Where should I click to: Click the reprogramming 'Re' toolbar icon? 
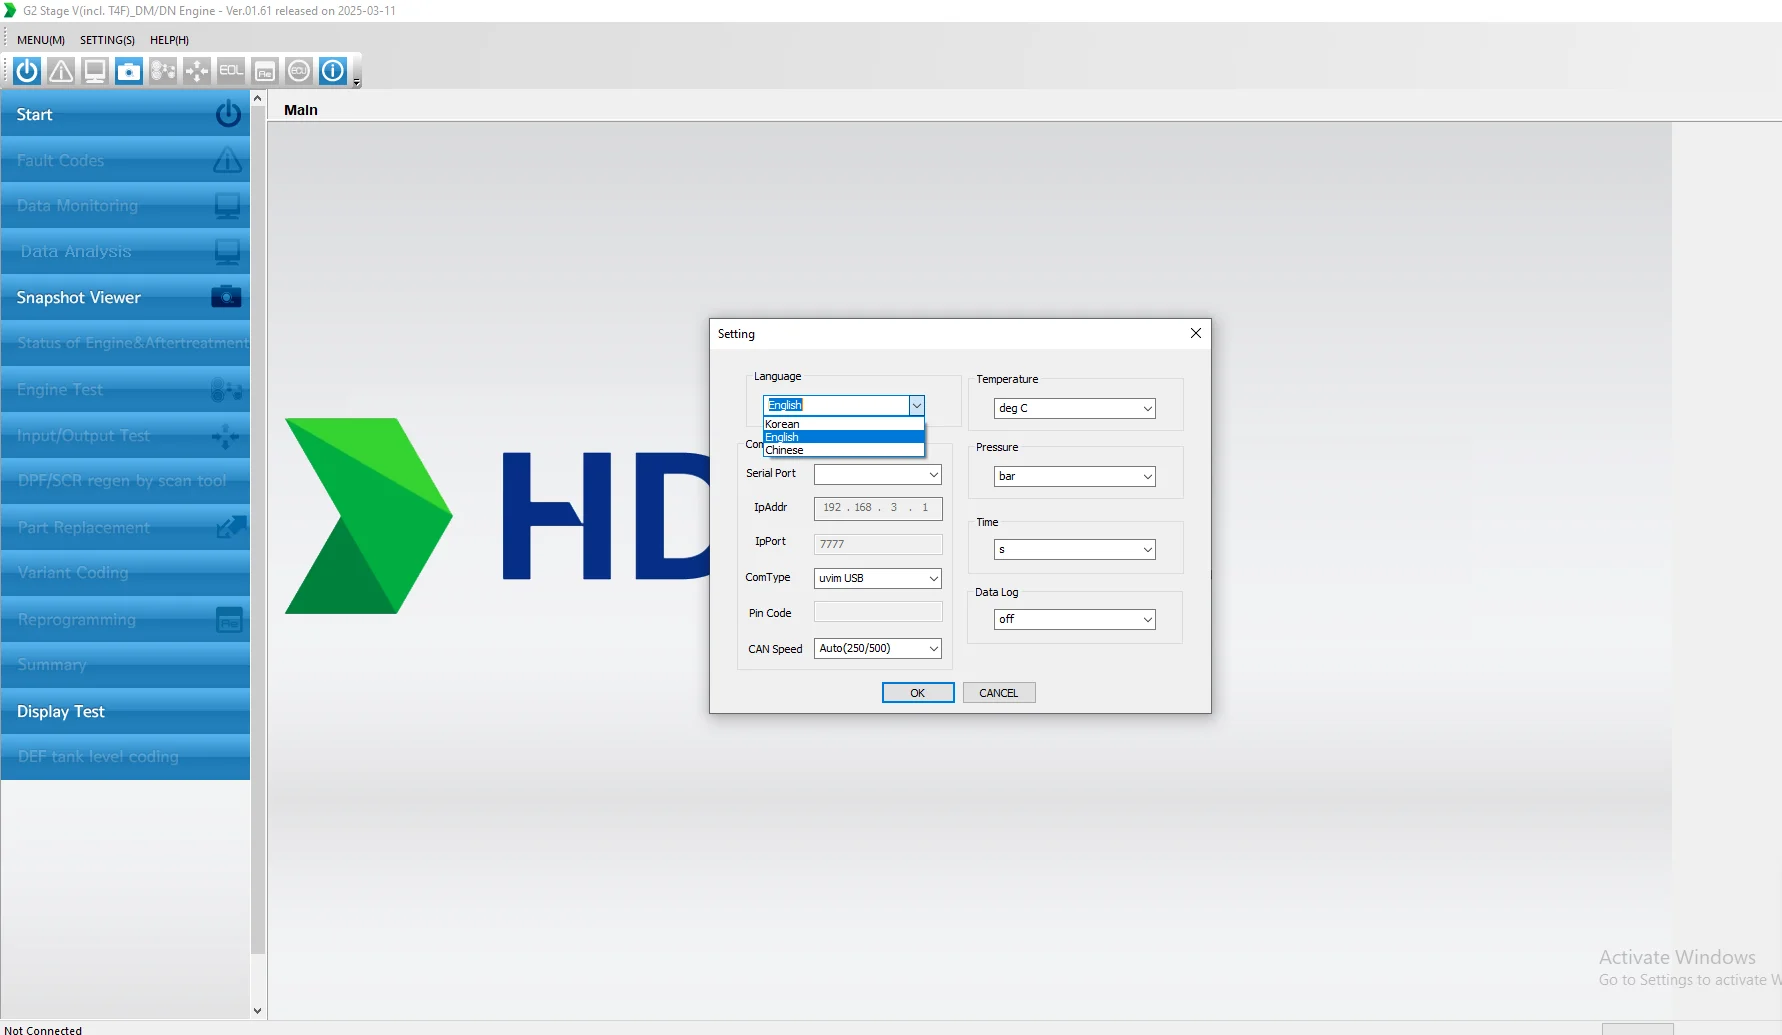(265, 71)
